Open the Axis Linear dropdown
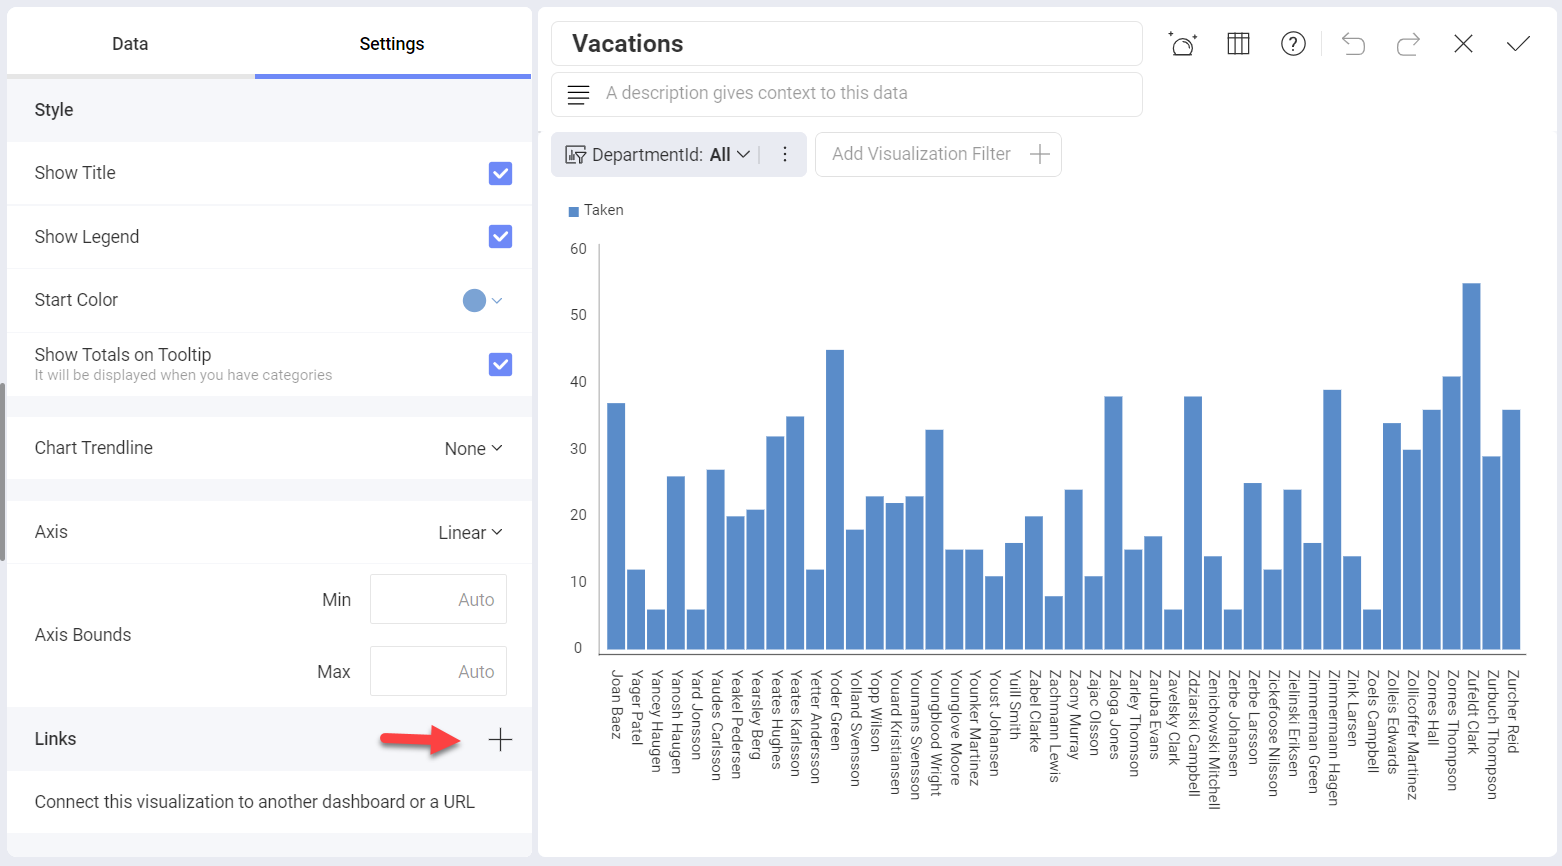Screen dimensions: 1562x866 point(470,533)
